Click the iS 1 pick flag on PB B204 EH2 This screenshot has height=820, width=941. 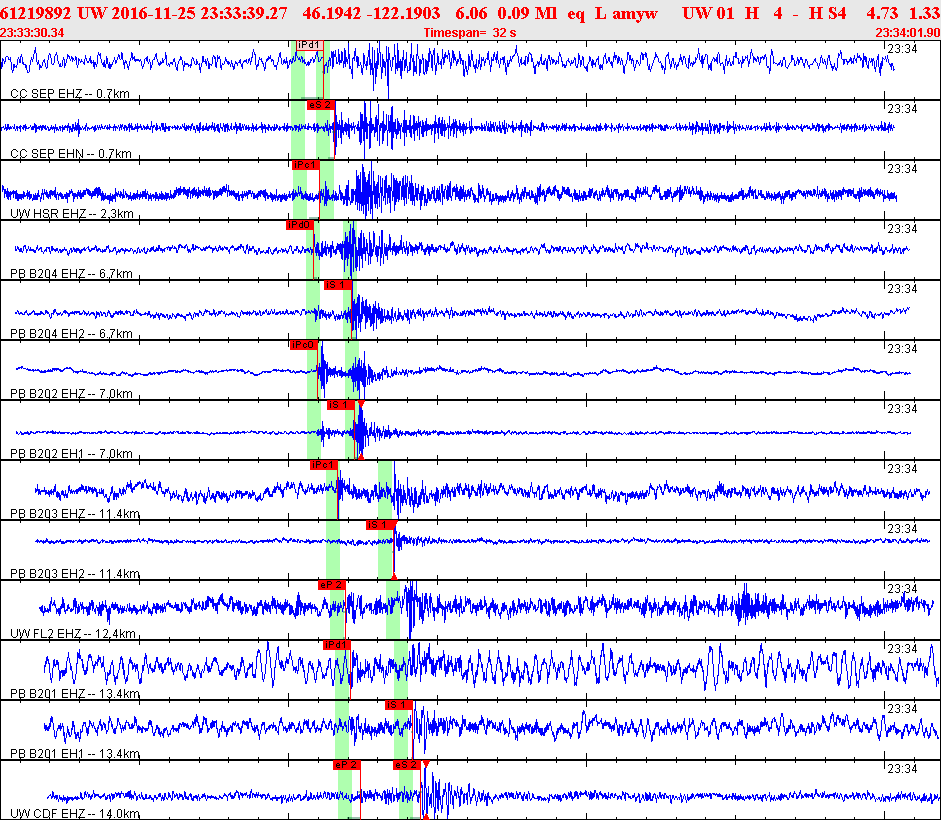point(338,285)
